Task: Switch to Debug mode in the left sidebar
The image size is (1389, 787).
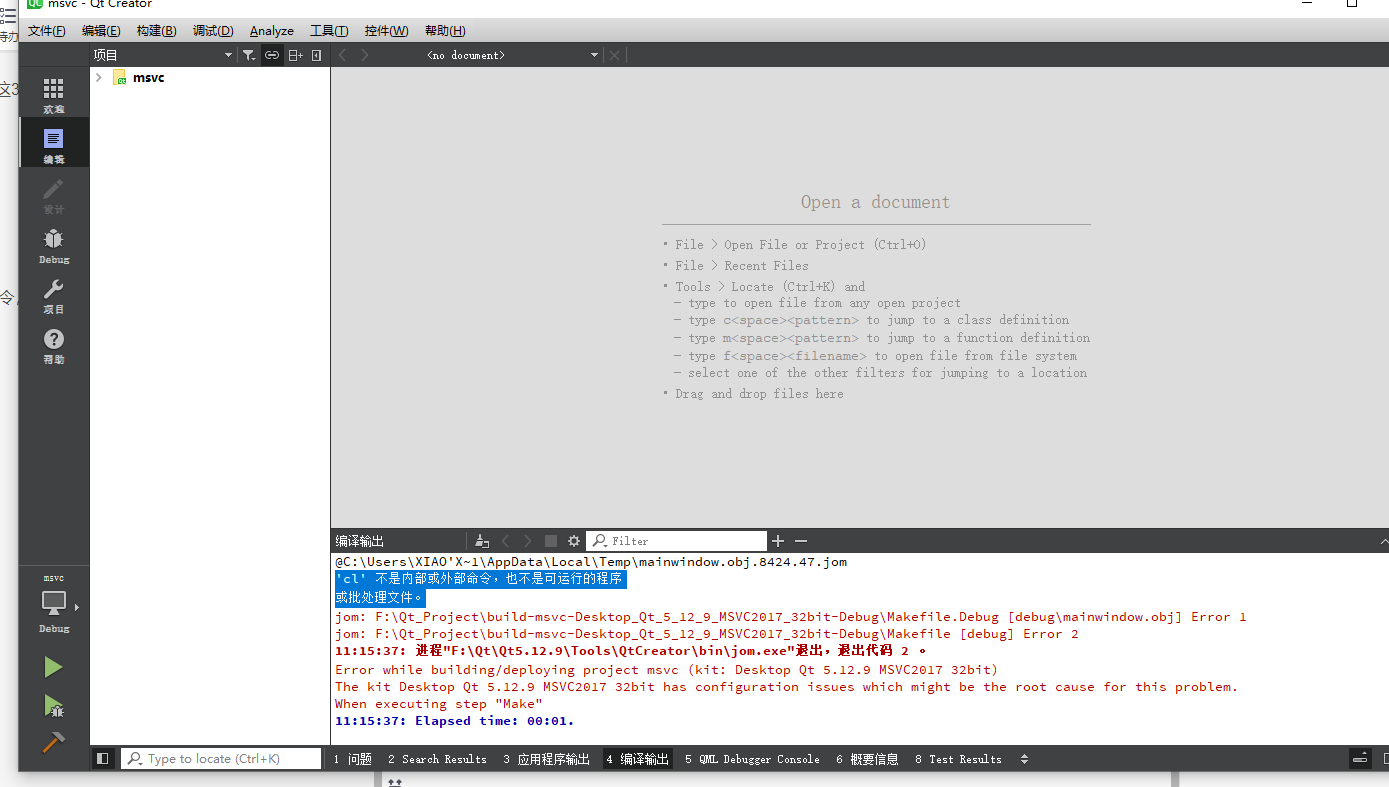Action: [53, 245]
